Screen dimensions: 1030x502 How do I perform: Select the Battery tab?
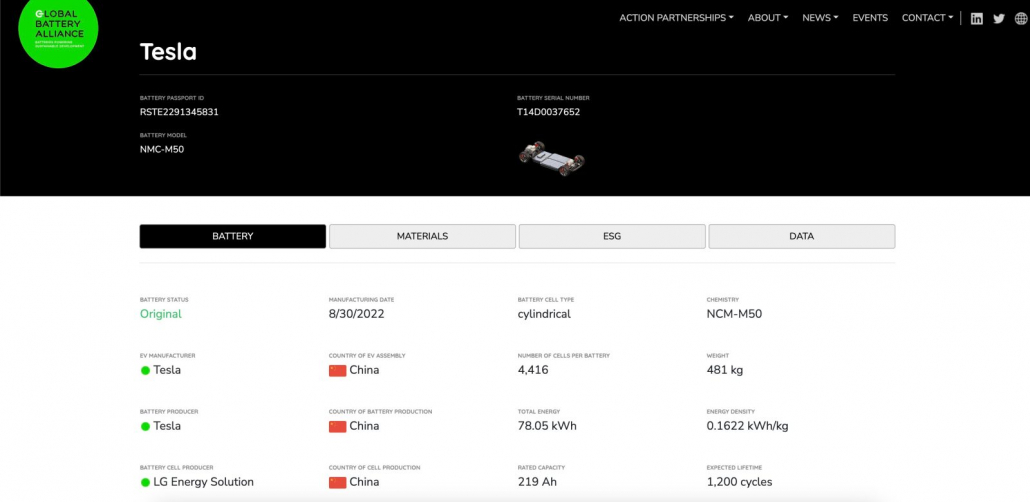coord(233,237)
